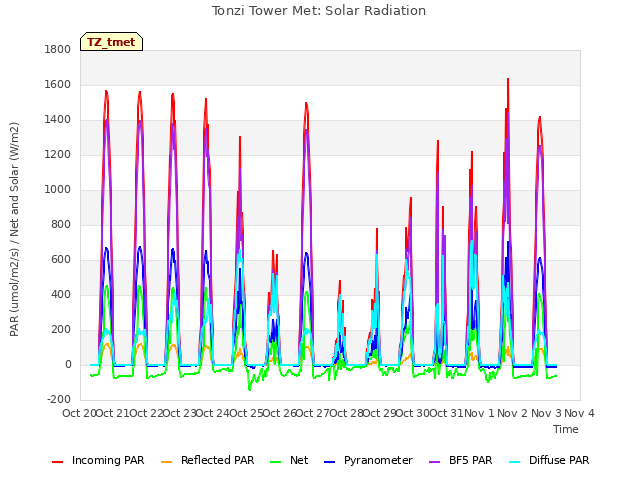640x480 pixels.
Task: Click the -200 y-axis tick label
Action: 59,400
